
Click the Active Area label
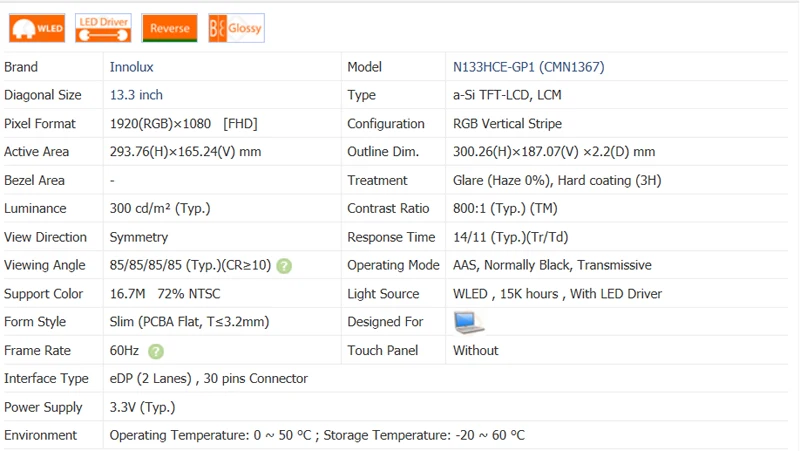tap(36, 152)
